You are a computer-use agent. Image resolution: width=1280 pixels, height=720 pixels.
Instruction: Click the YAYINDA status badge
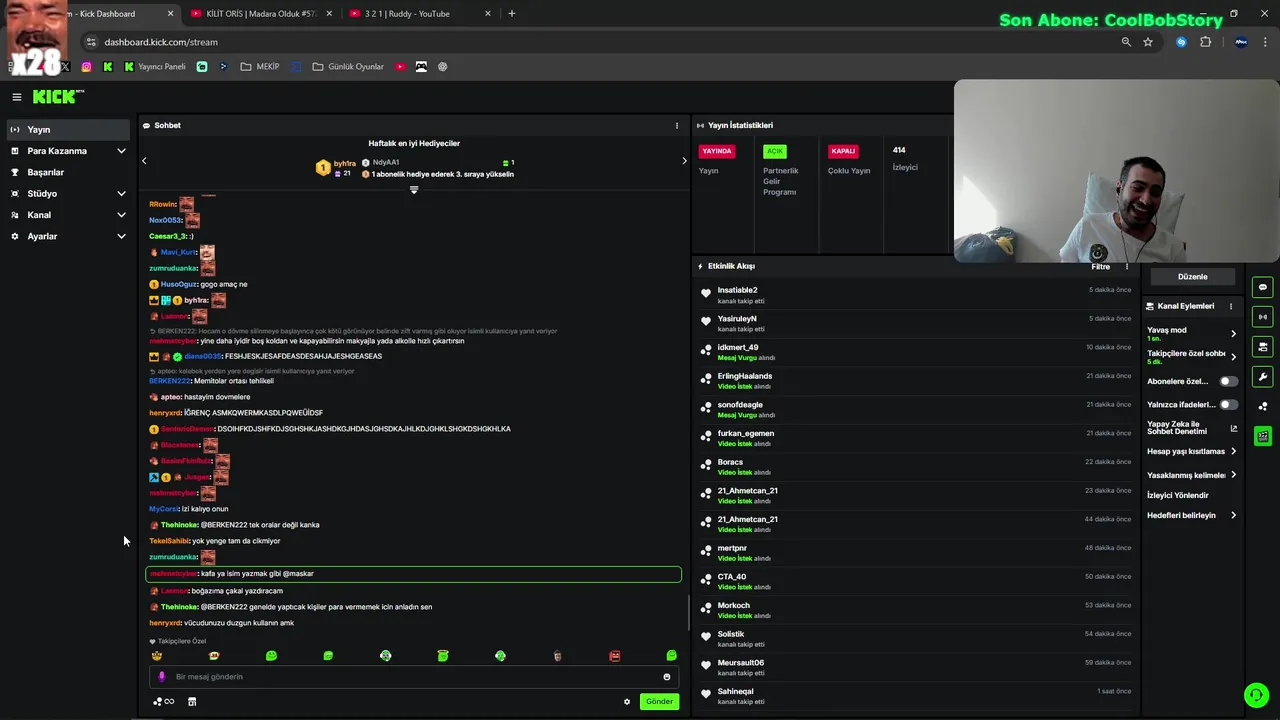click(x=717, y=151)
